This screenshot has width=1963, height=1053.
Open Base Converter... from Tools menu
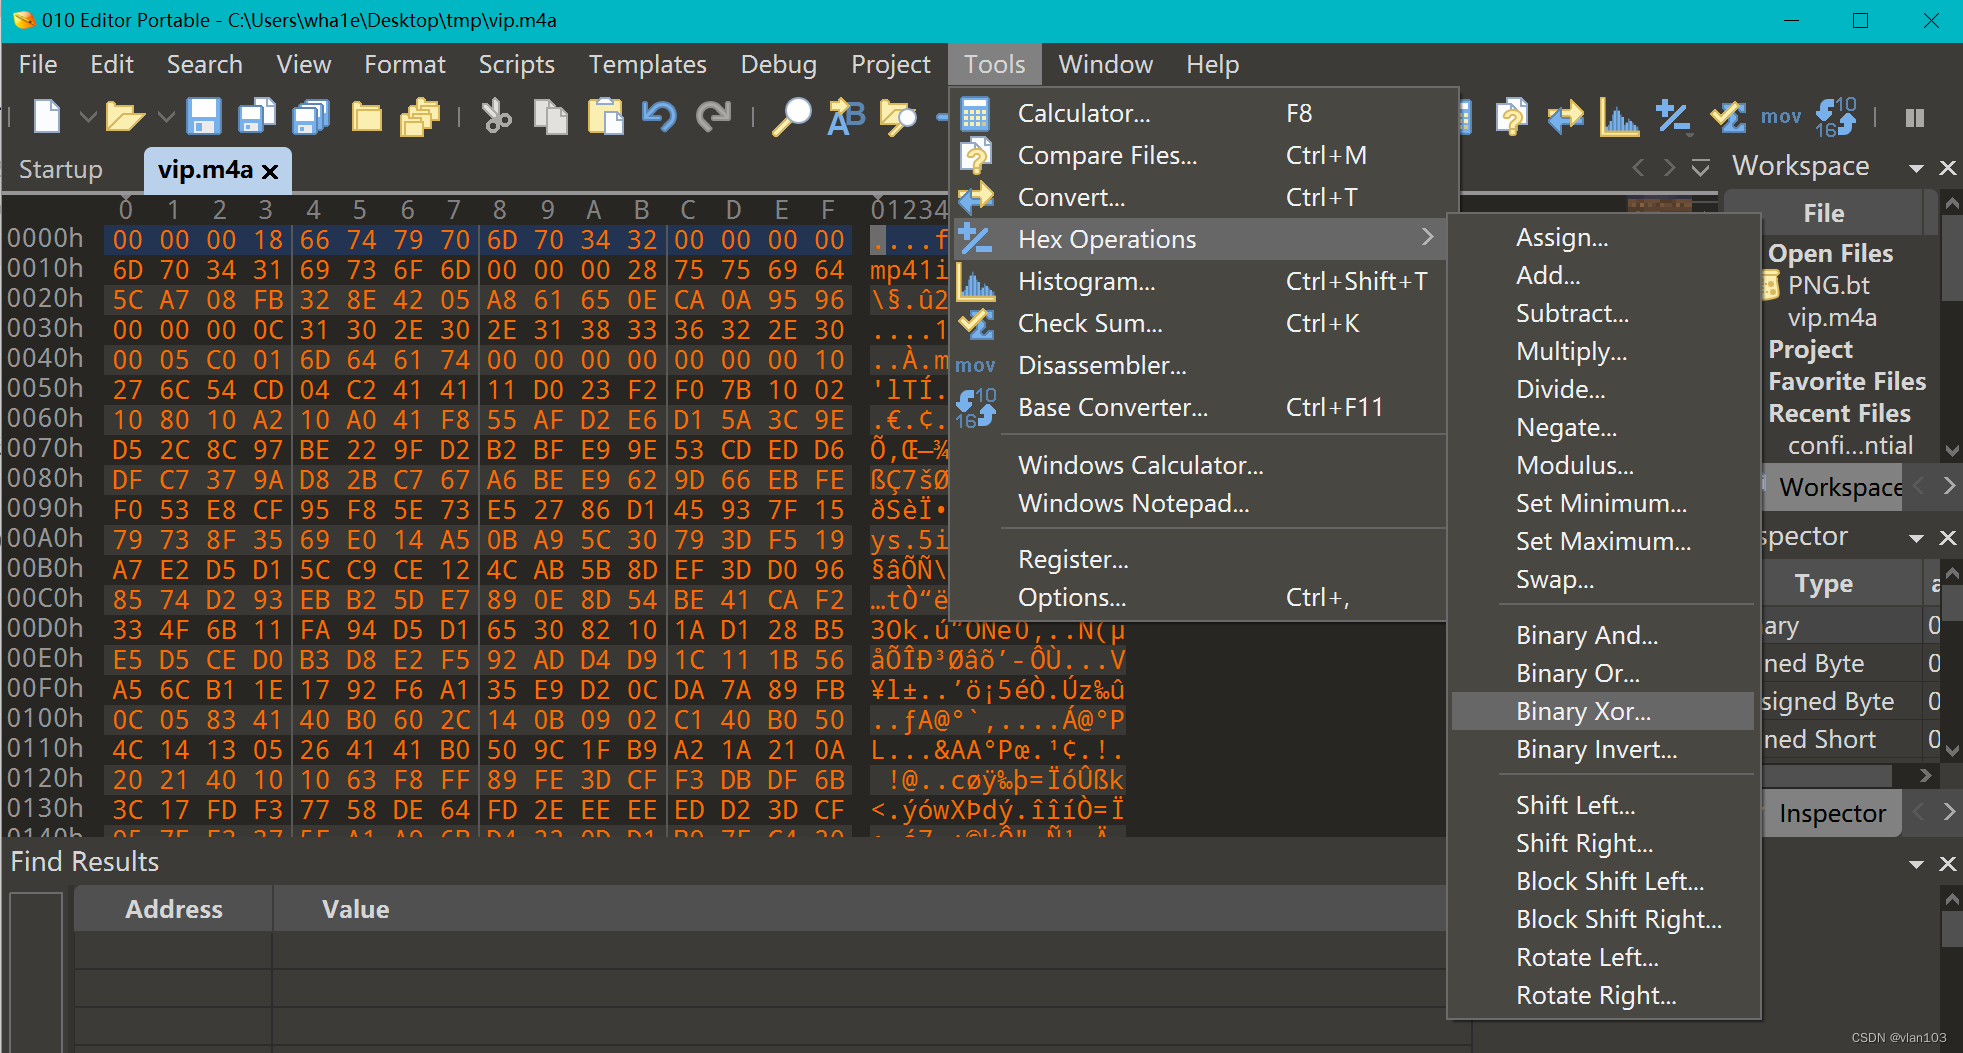[x=1200, y=407]
